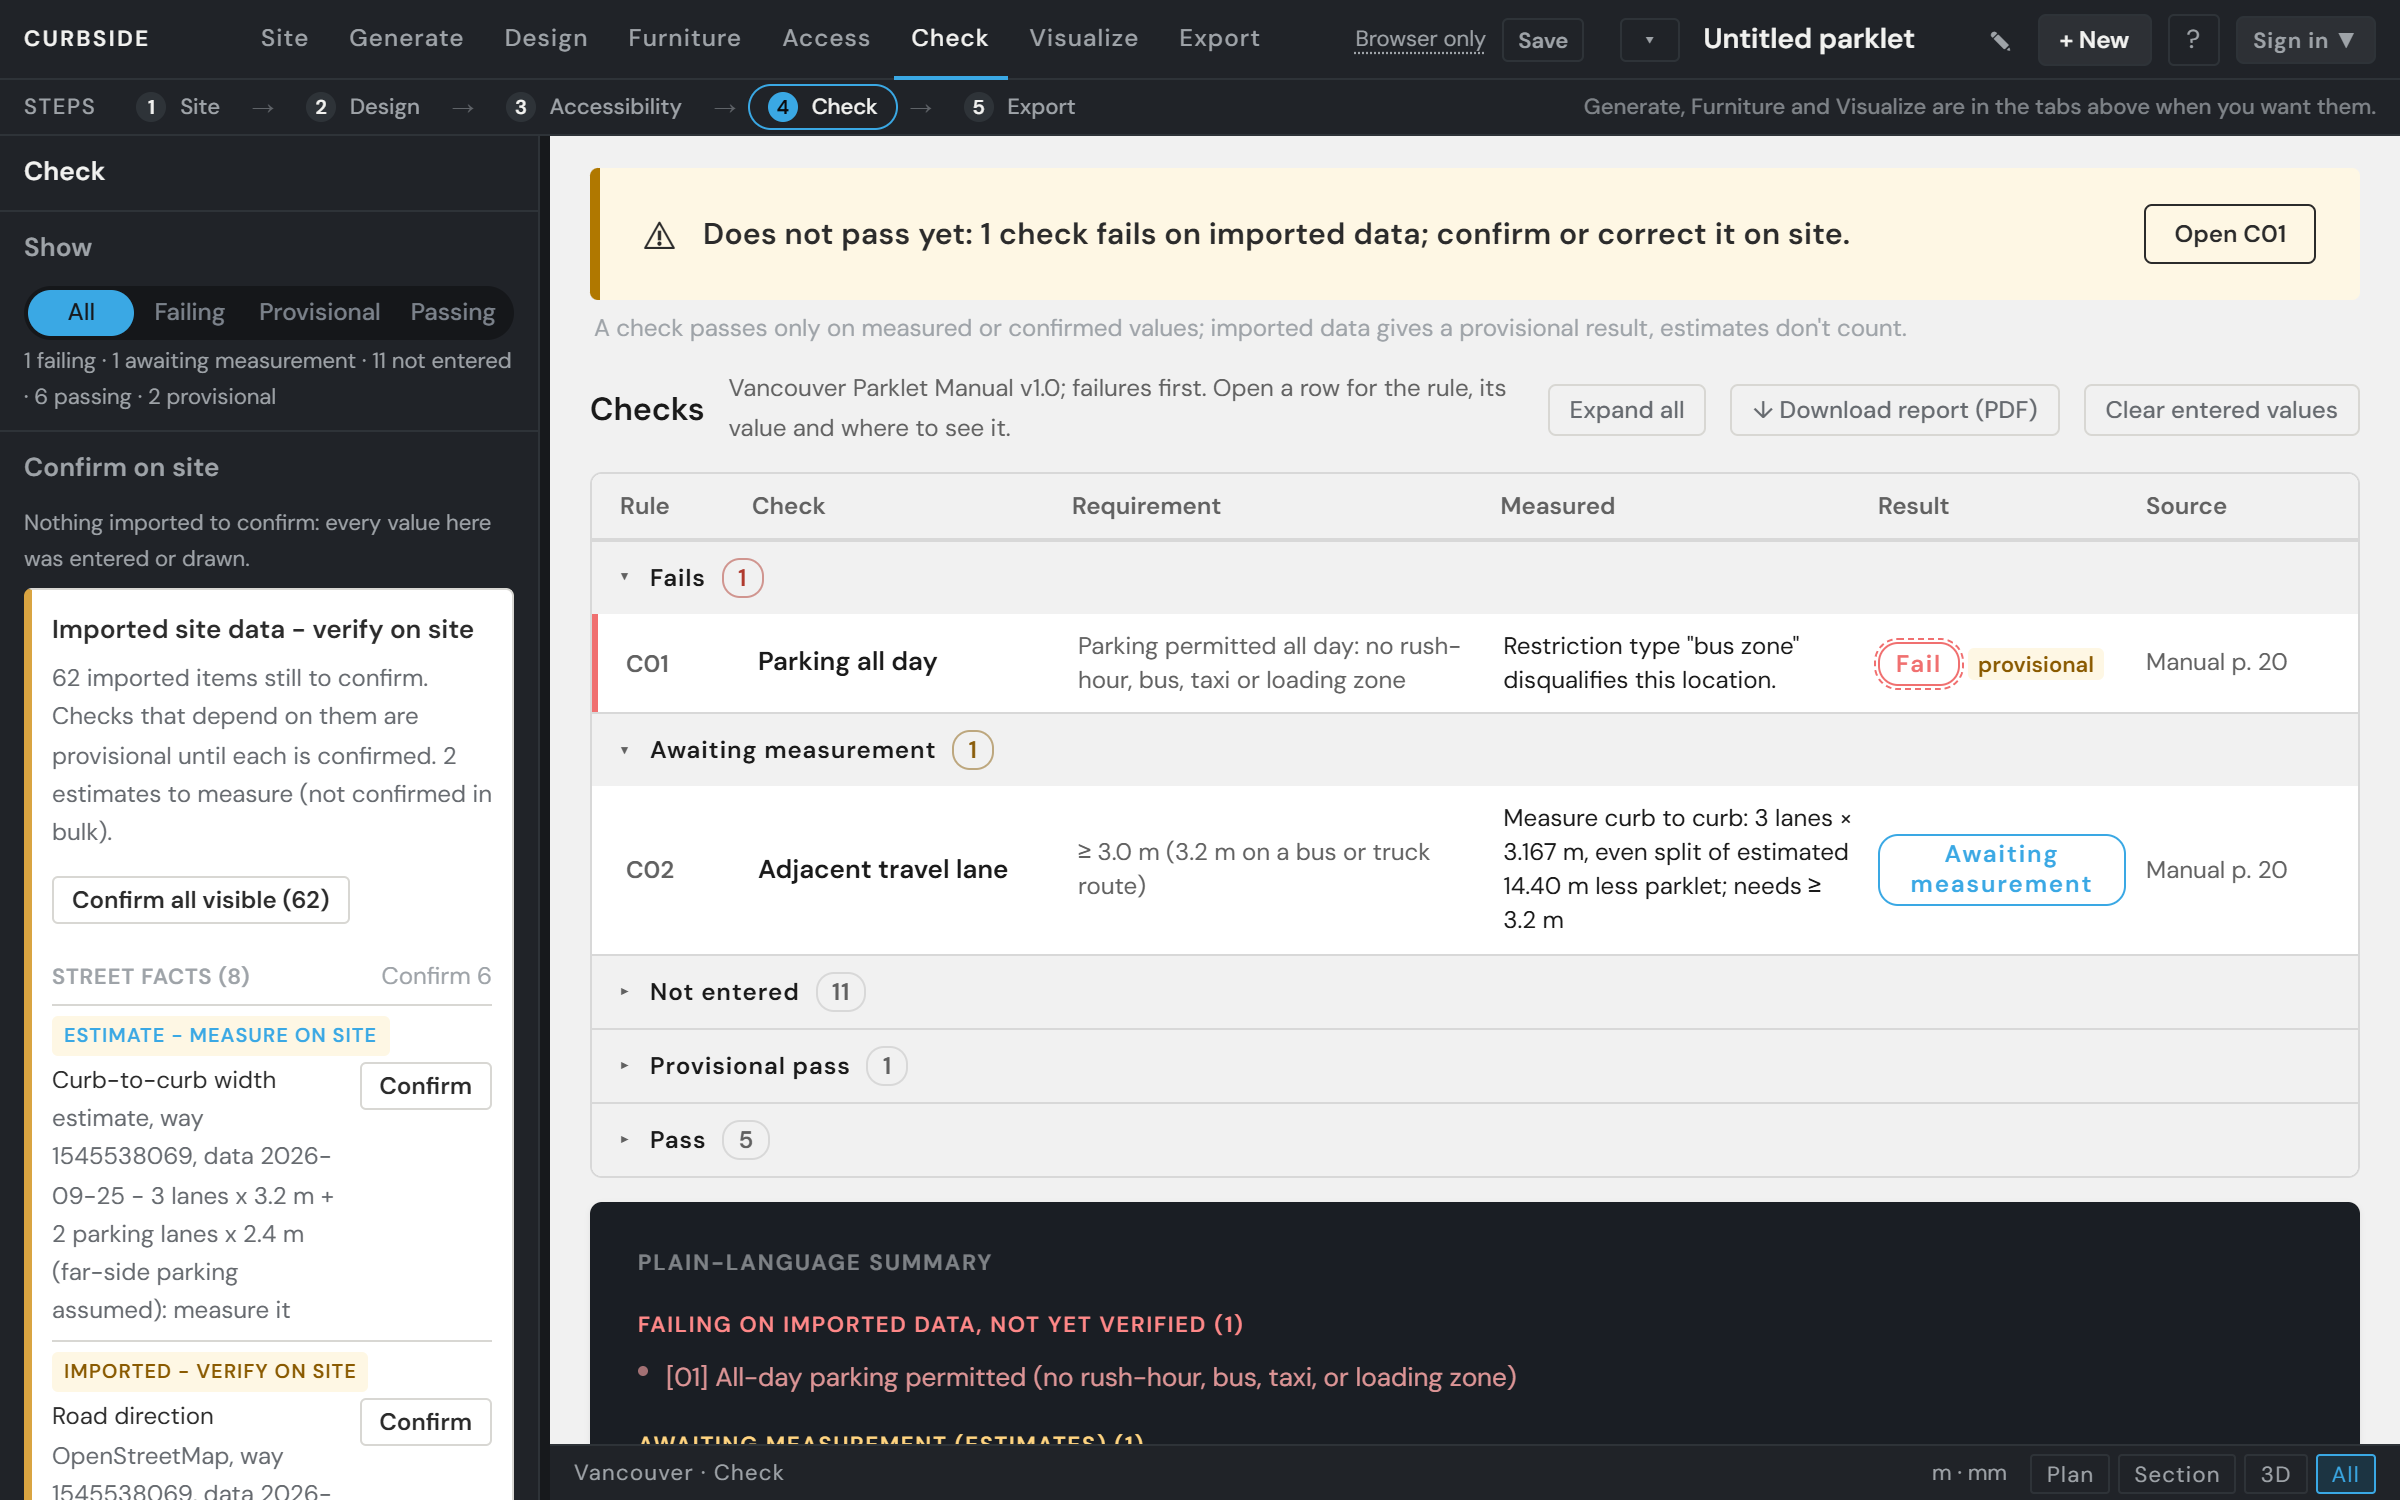
Task: Switch view to 3D
Action: point(2275,1473)
